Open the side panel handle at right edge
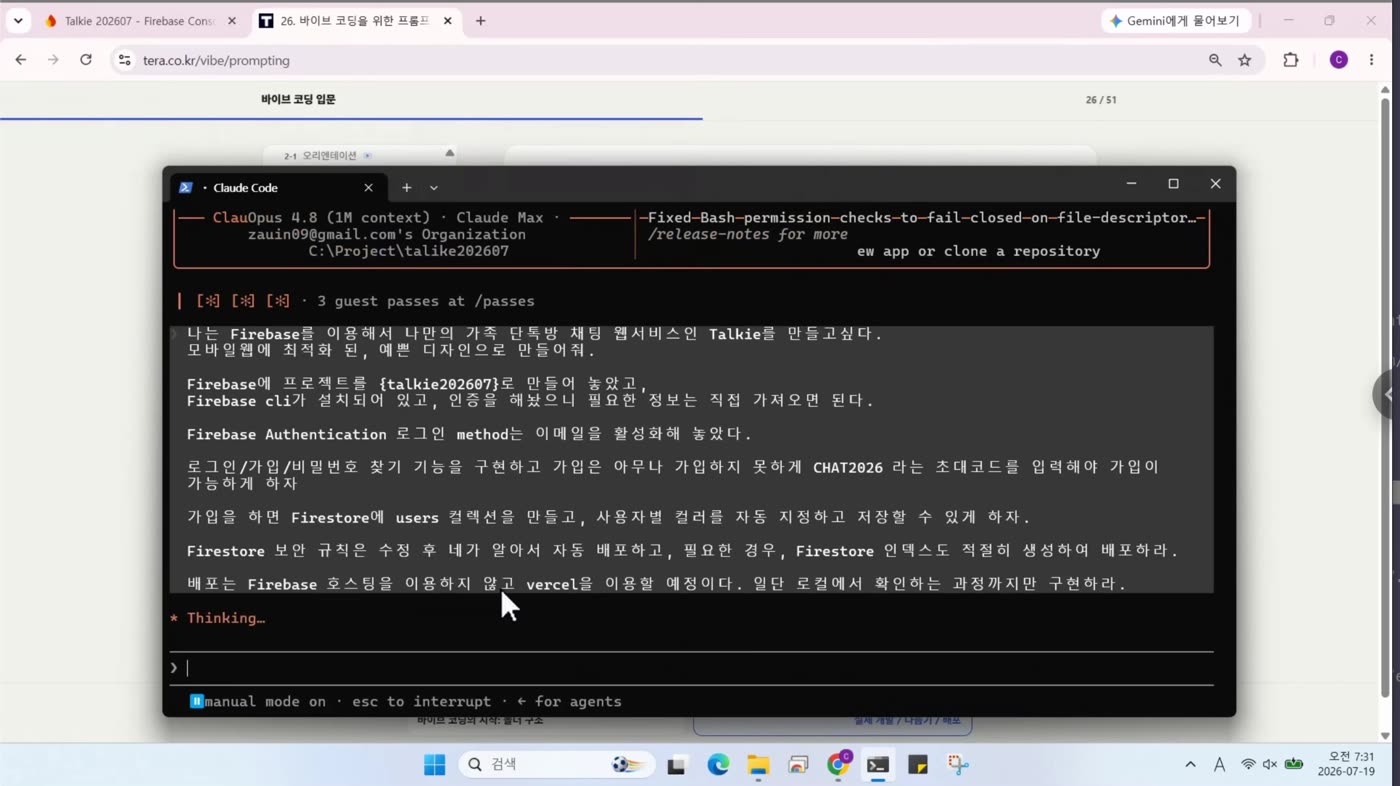This screenshot has width=1400, height=786. coord(1388,394)
